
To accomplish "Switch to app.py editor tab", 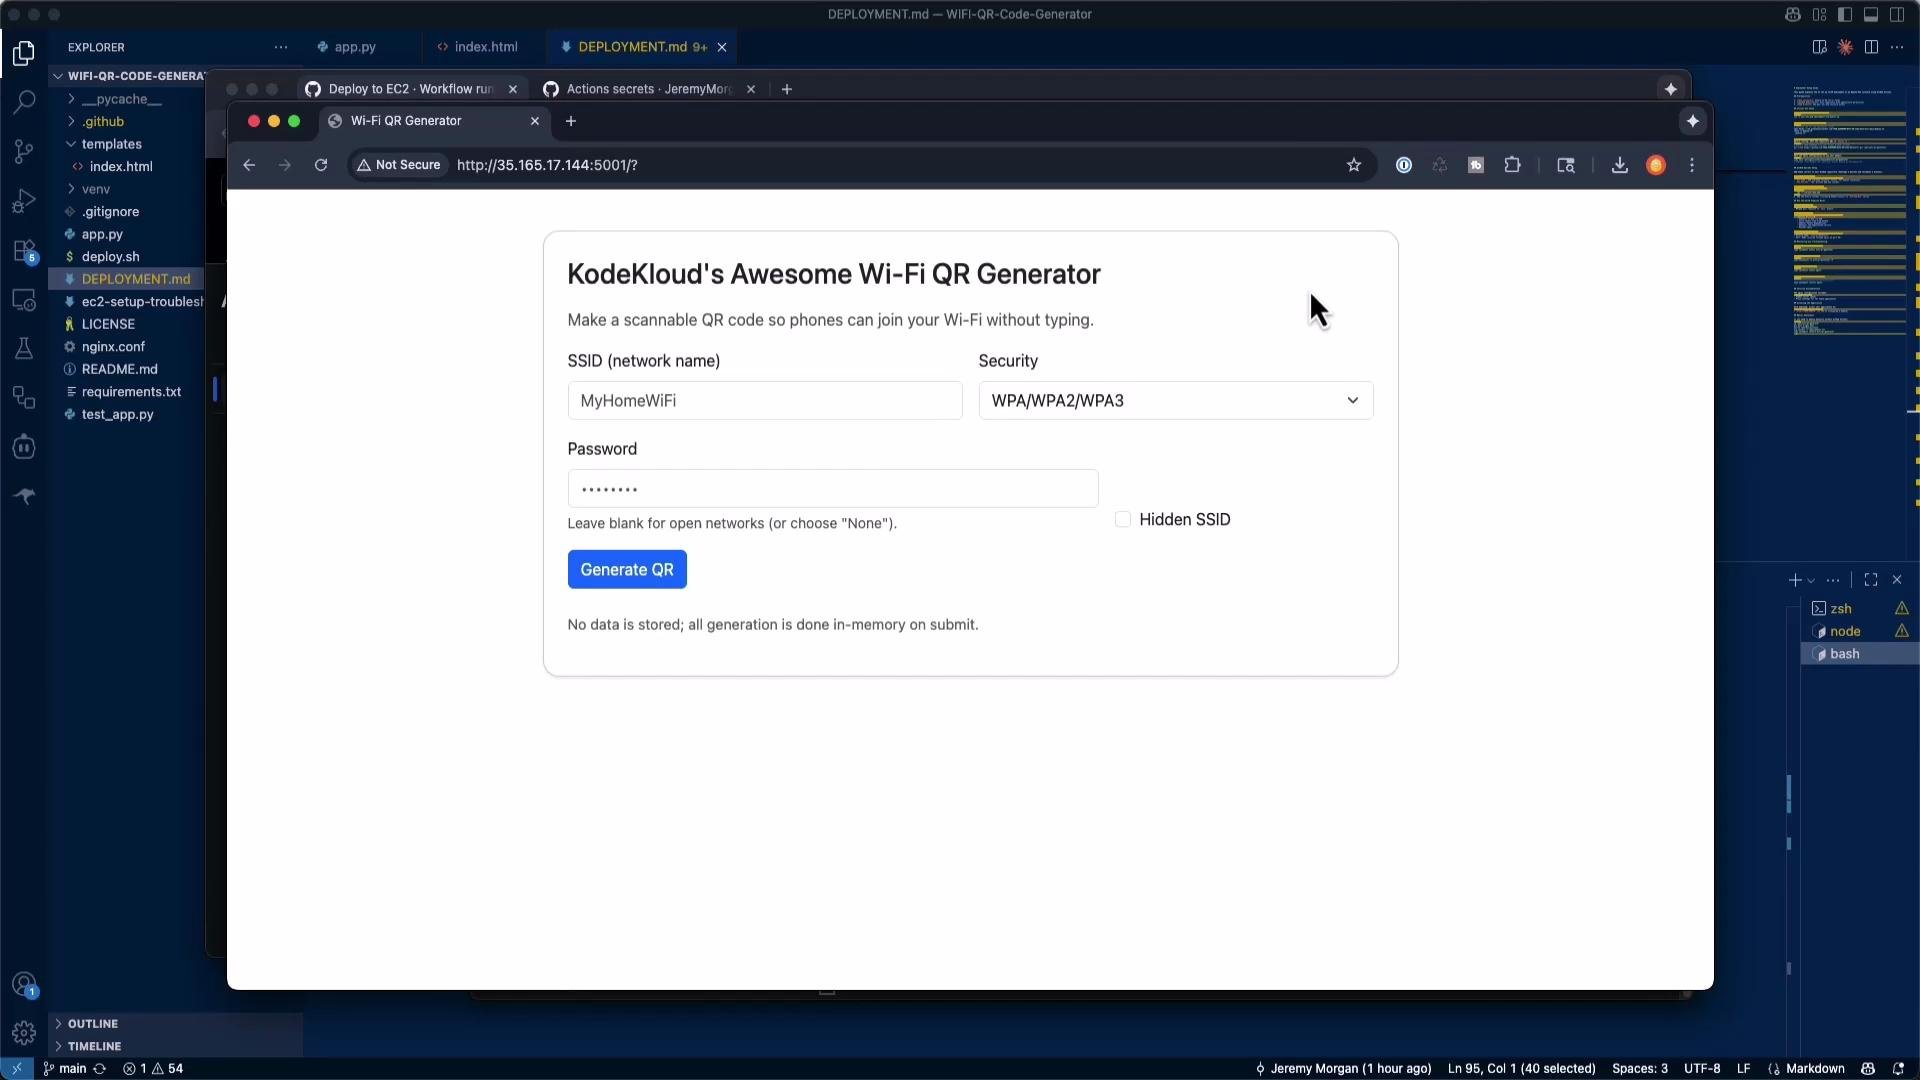I will coord(354,47).
